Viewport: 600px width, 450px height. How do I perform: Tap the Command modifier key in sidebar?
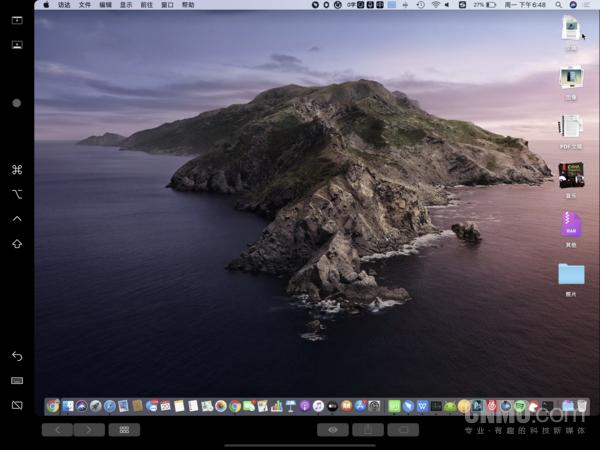pyautogui.click(x=17, y=170)
